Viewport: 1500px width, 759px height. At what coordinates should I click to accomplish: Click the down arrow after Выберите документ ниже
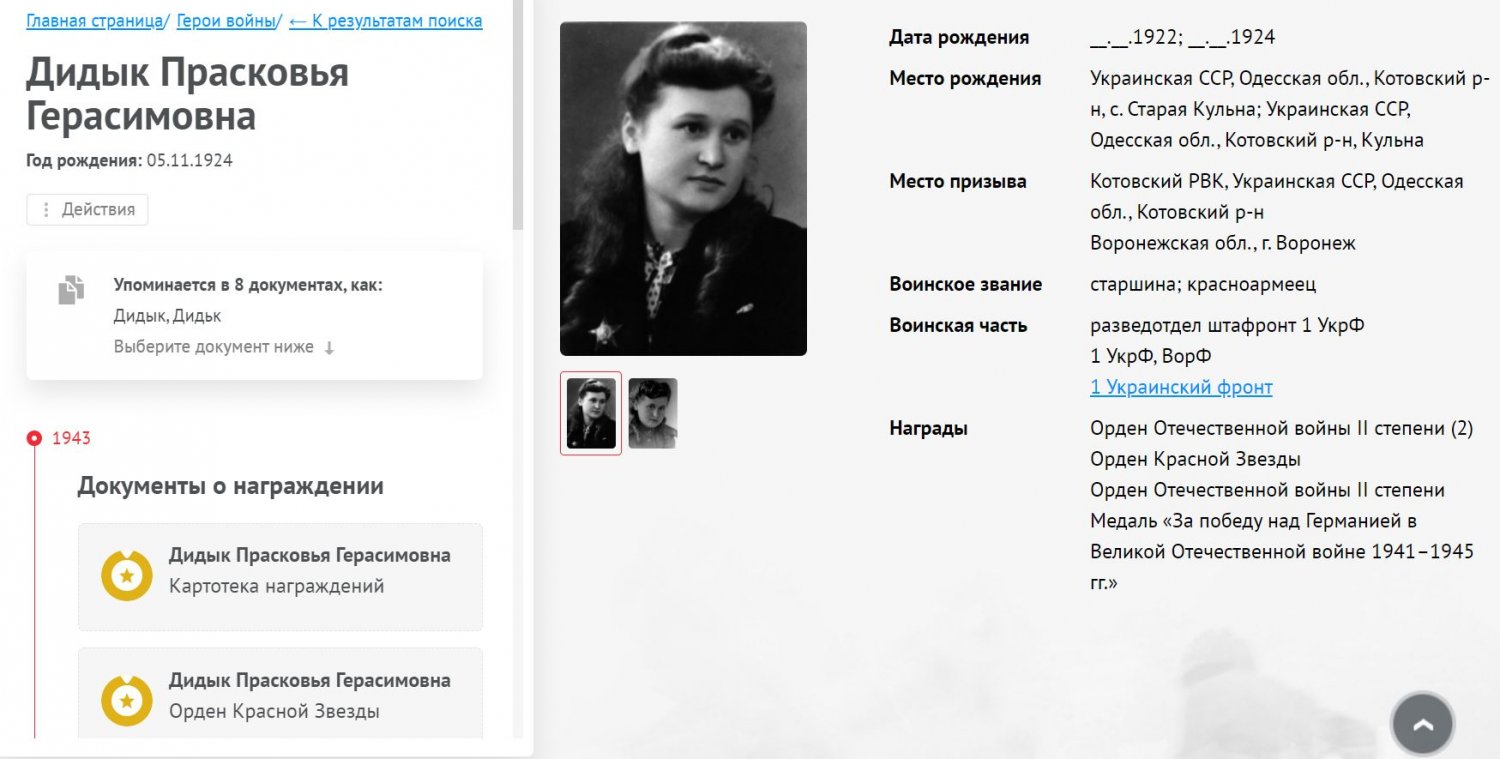[x=329, y=348]
